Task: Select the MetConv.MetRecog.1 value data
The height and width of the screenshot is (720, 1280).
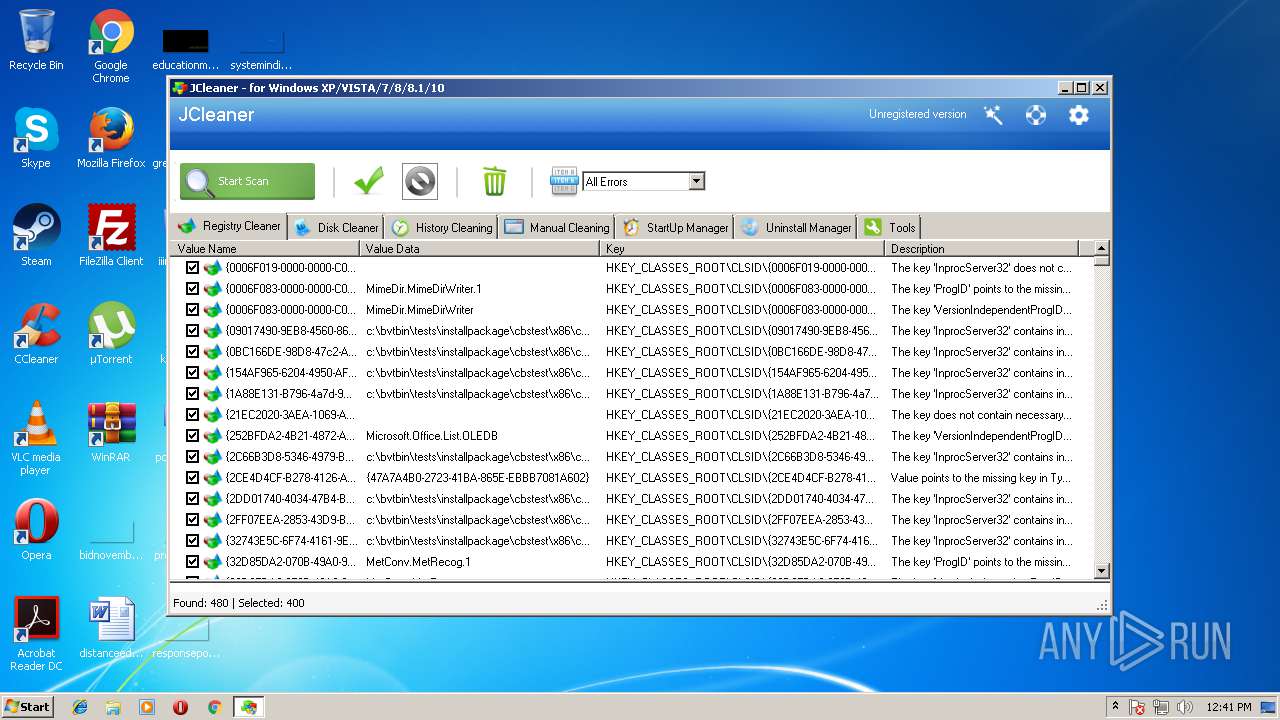Action: [418, 561]
